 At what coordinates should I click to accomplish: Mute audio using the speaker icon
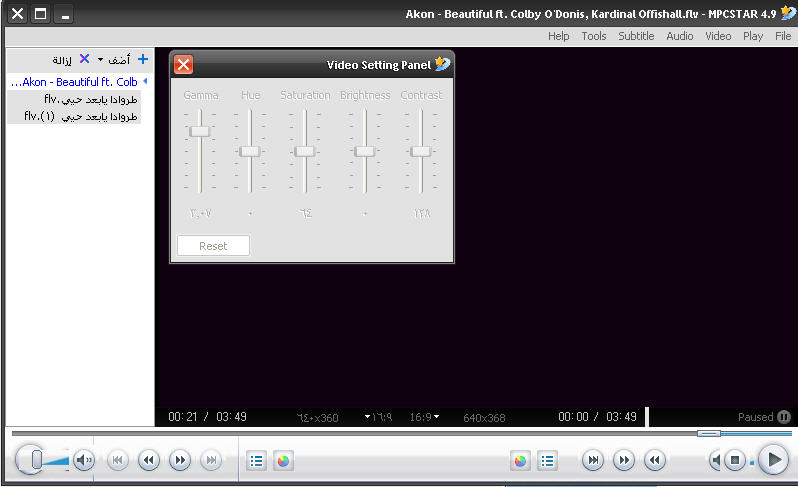[x=84, y=460]
